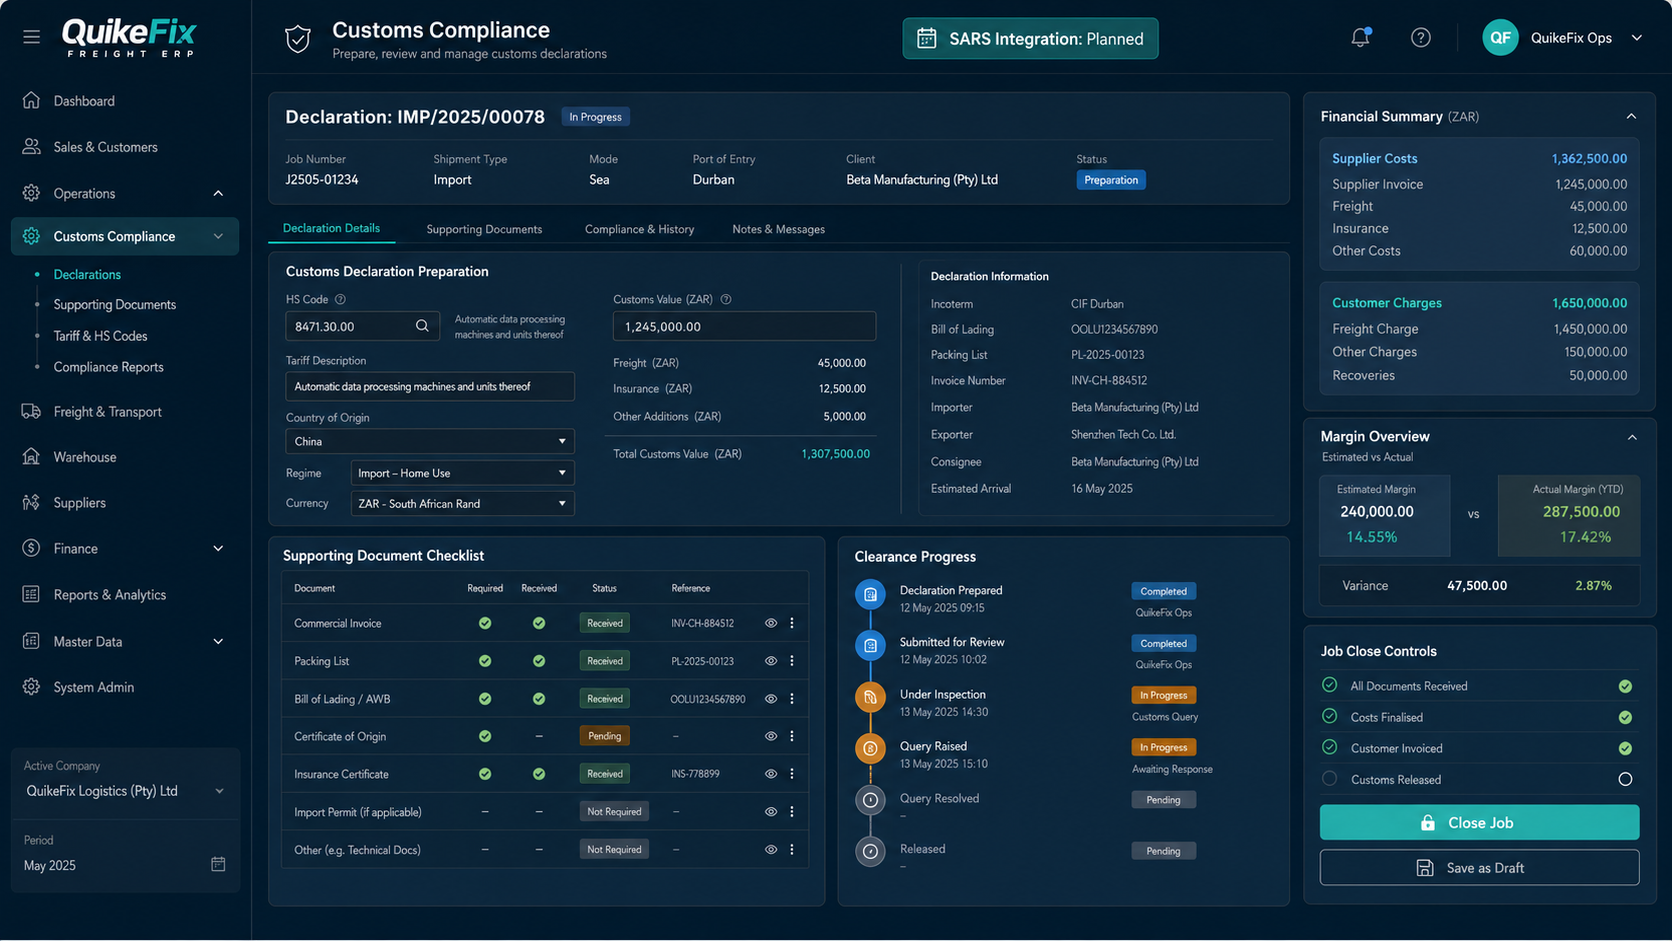This screenshot has height=941, width=1672.
Task: Click the HS Code search magnifier icon
Action: point(422,326)
